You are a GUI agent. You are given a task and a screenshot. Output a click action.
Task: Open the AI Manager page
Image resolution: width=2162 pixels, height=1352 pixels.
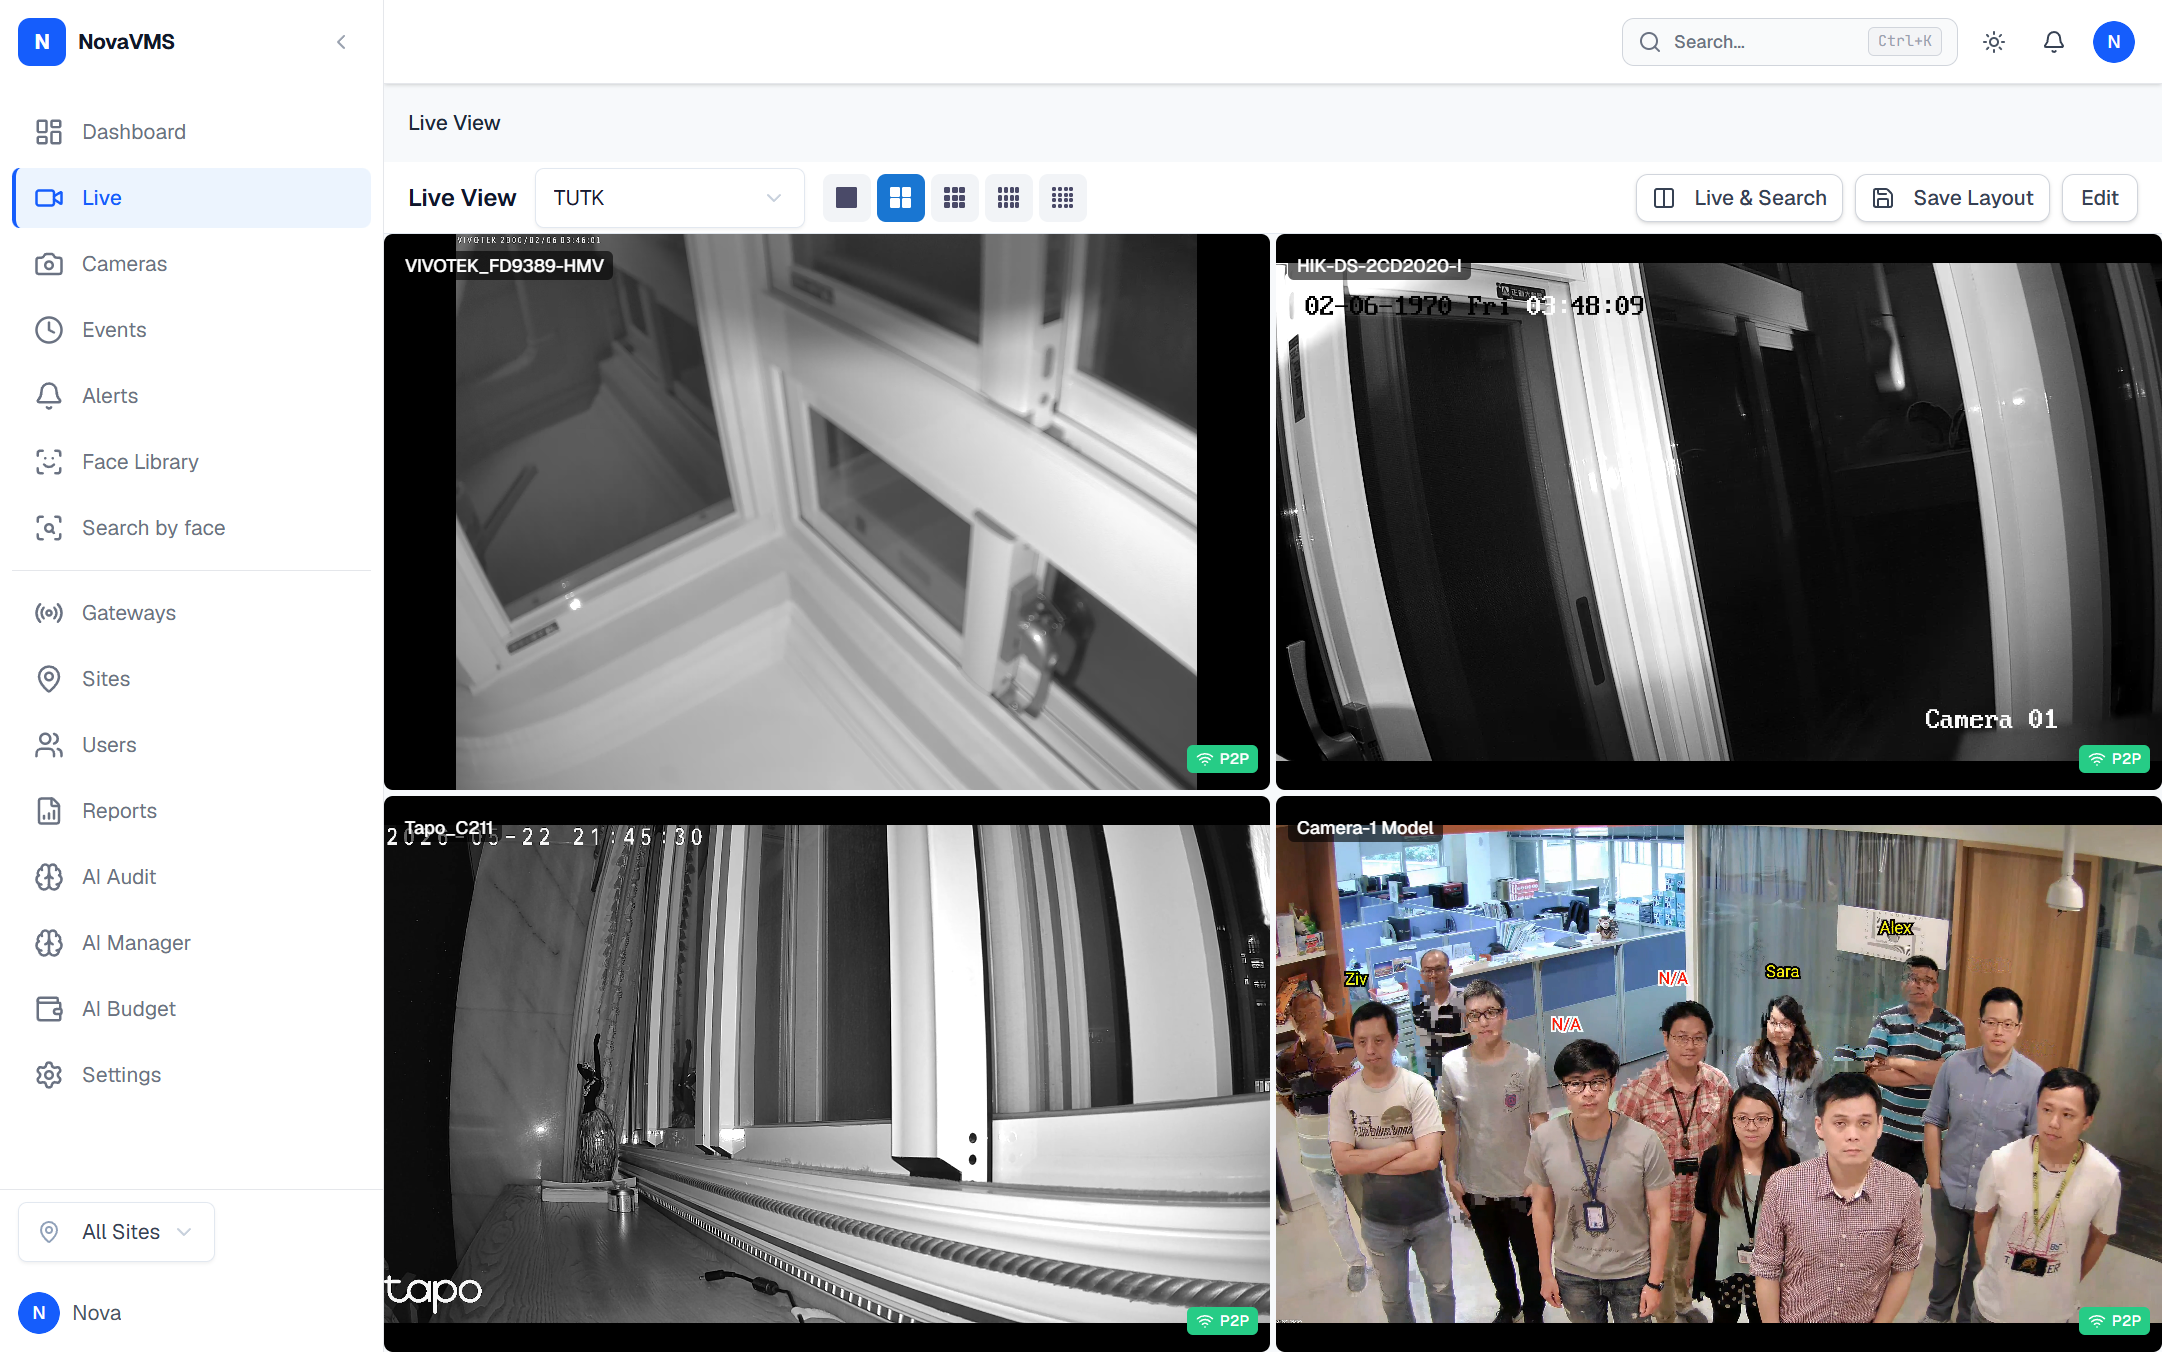(192, 943)
